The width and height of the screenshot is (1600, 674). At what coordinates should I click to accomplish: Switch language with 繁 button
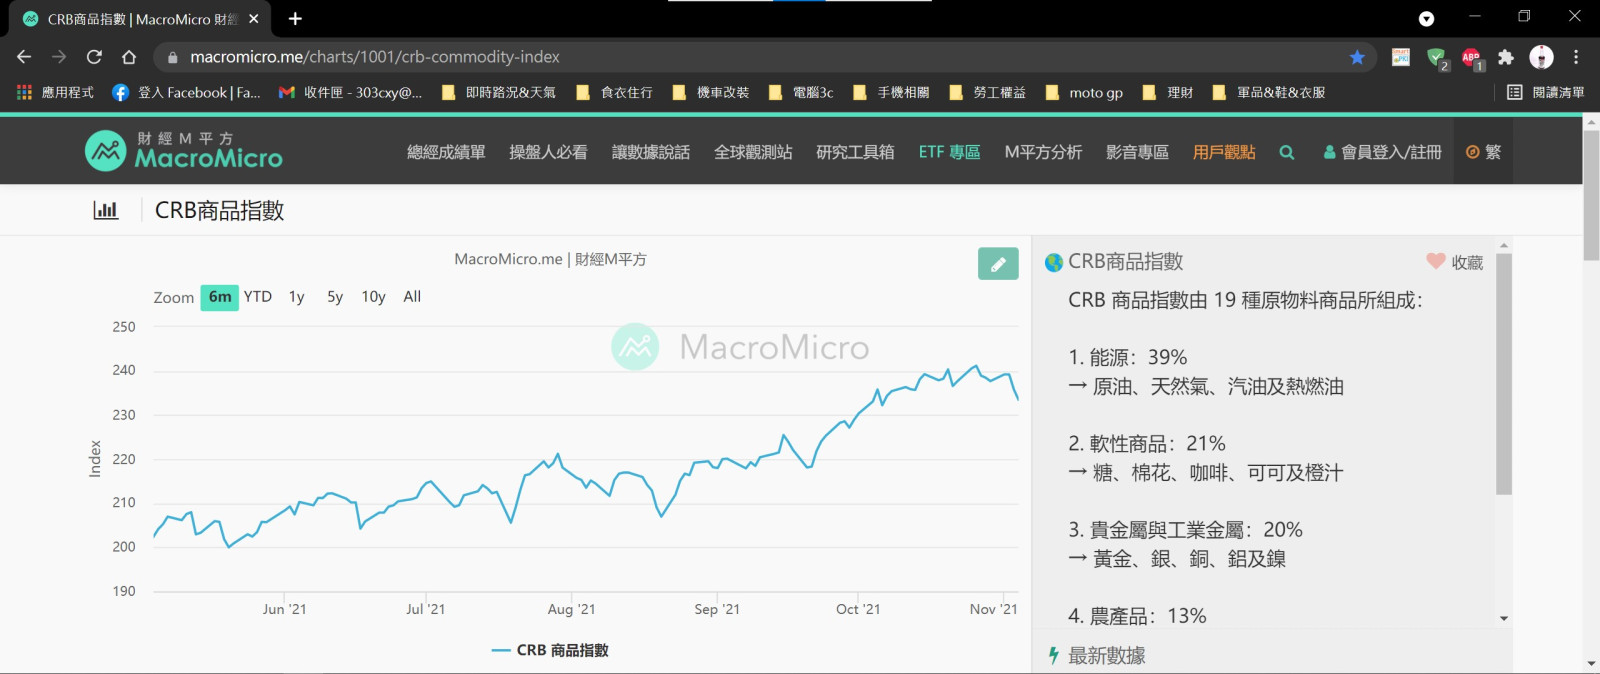1483,152
